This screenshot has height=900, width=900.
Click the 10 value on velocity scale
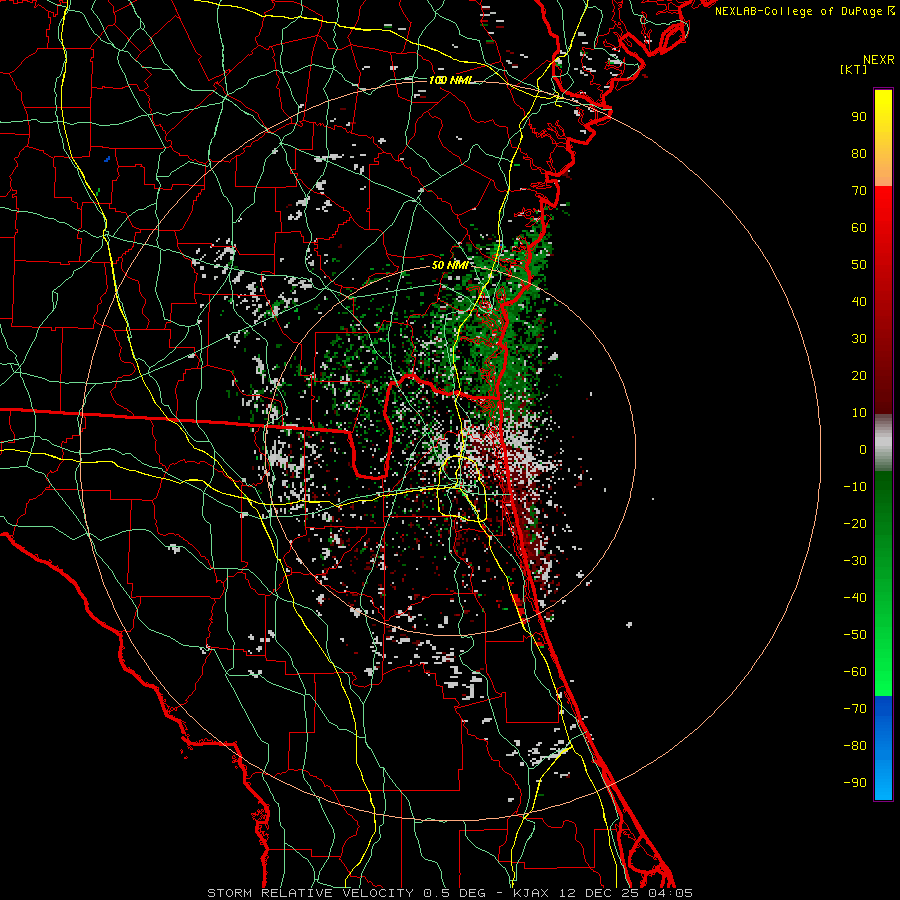coord(859,413)
